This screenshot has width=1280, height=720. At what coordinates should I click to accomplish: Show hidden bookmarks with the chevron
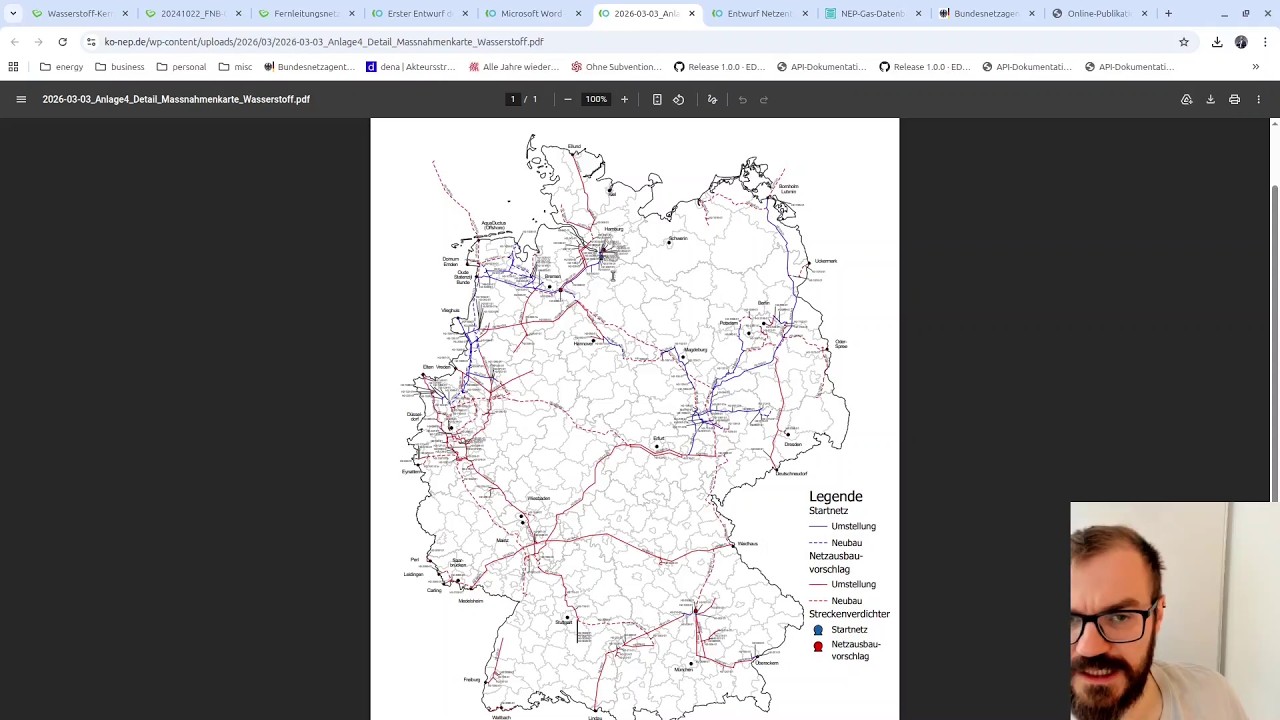pos(1255,67)
